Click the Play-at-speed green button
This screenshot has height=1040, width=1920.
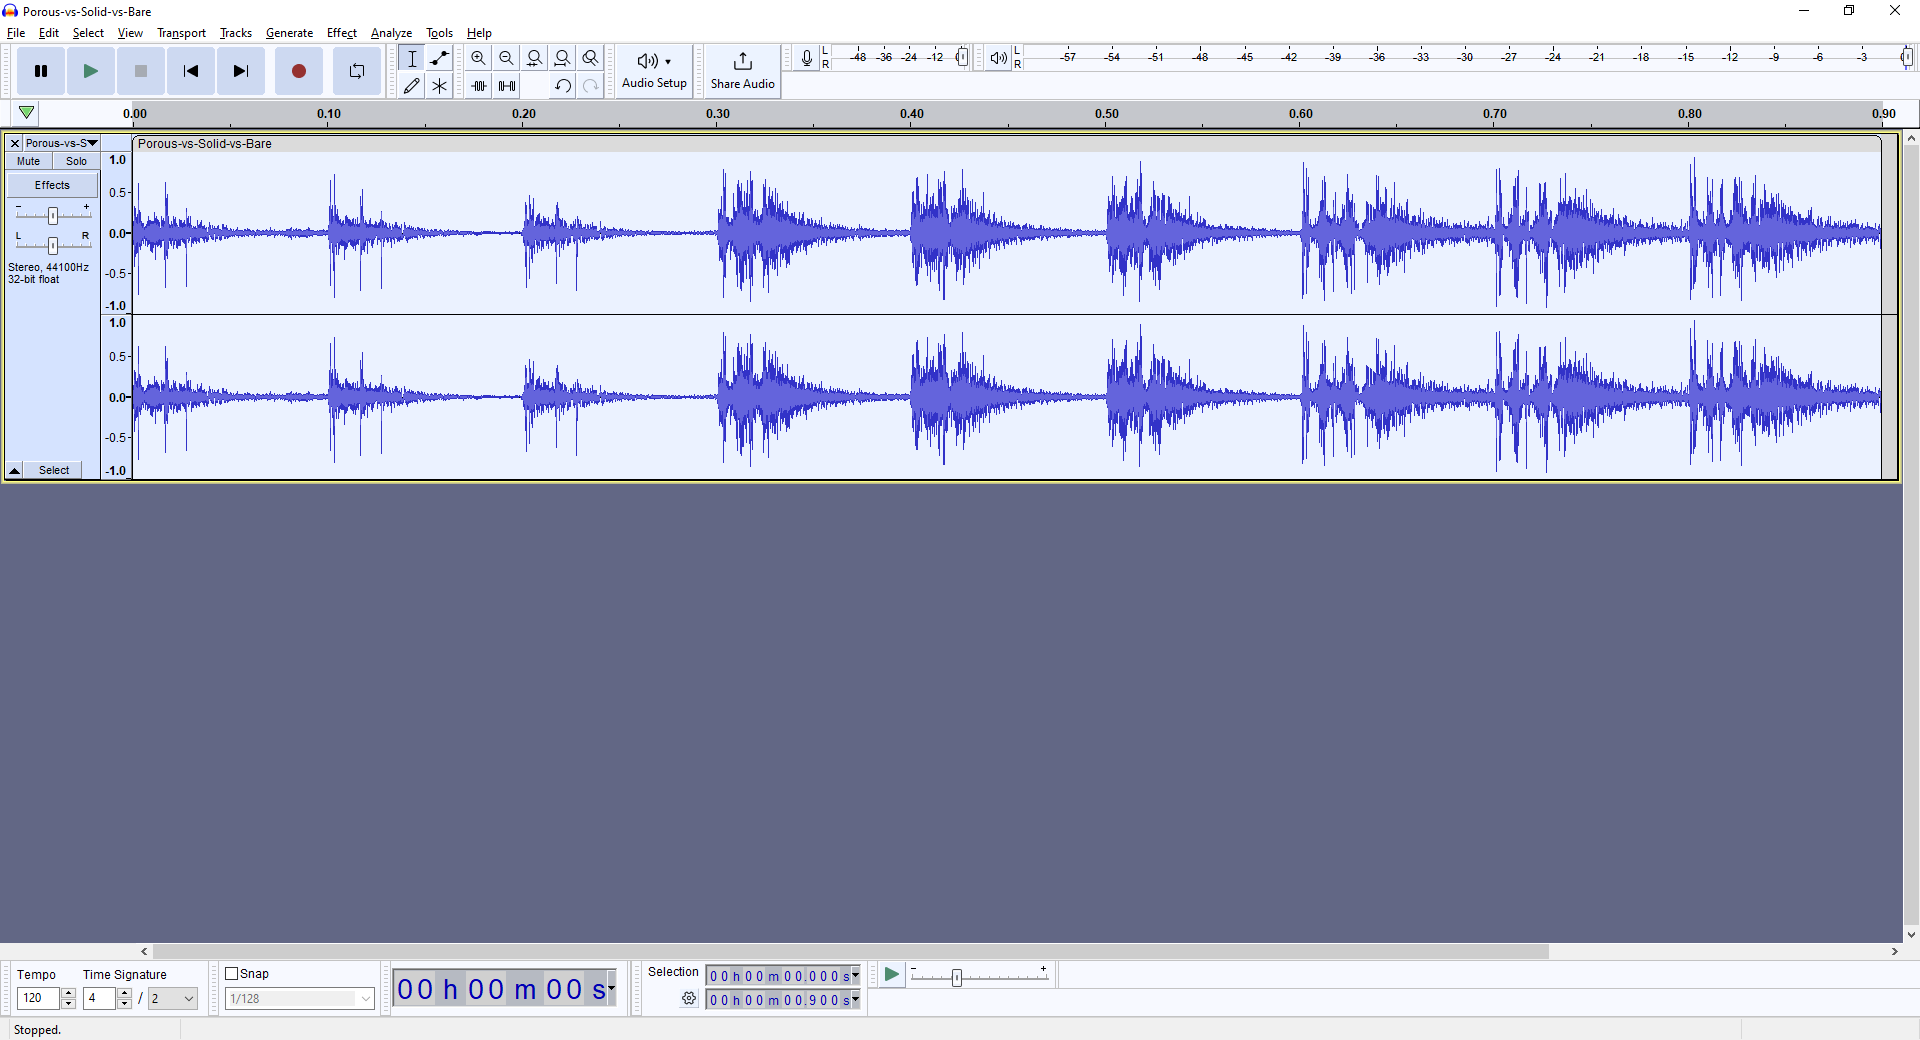click(x=891, y=974)
